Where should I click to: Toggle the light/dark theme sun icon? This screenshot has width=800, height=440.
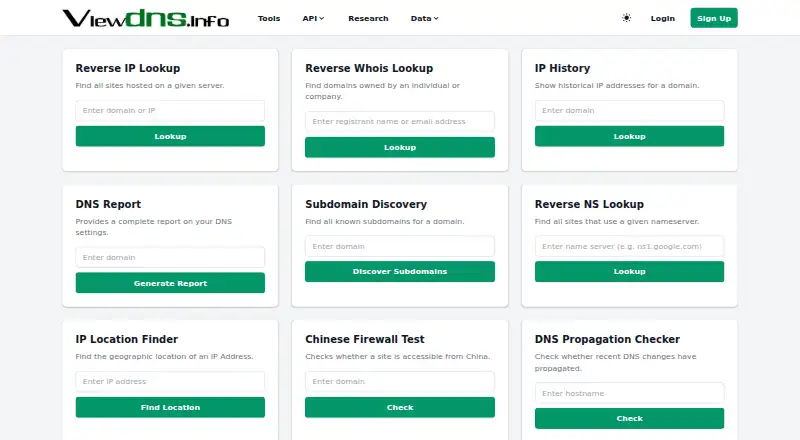point(627,18)
